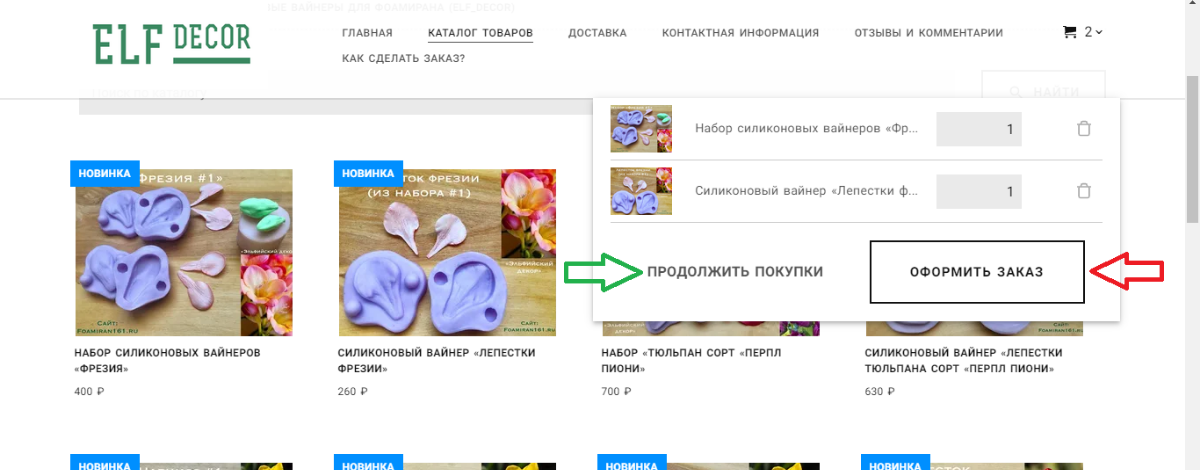Viewport: 1200px width, 470px height.
Task: Click the Оформить заказ button
Action: (x=977, y=272)
